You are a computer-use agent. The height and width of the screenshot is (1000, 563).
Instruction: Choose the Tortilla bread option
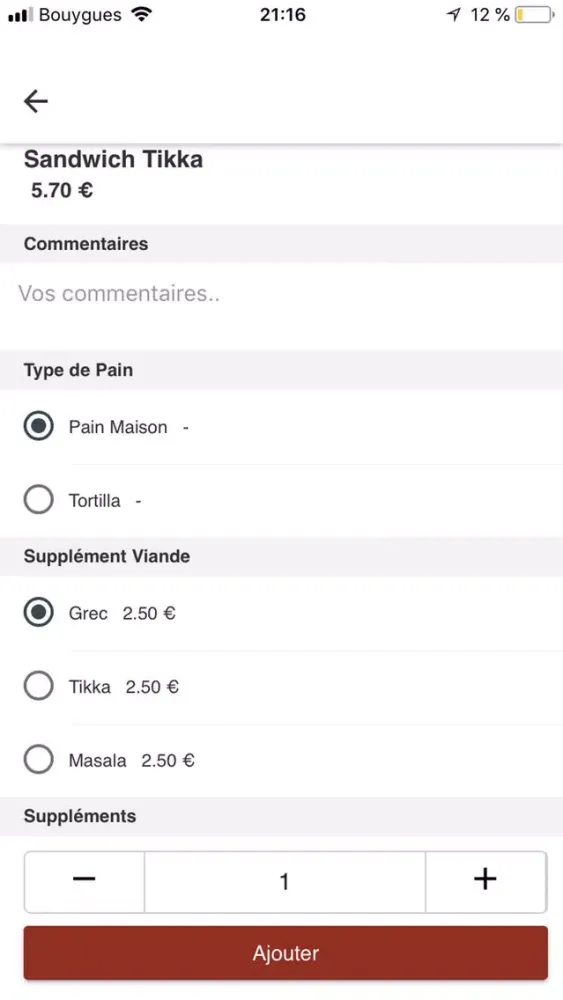click(x=38, y=501)
